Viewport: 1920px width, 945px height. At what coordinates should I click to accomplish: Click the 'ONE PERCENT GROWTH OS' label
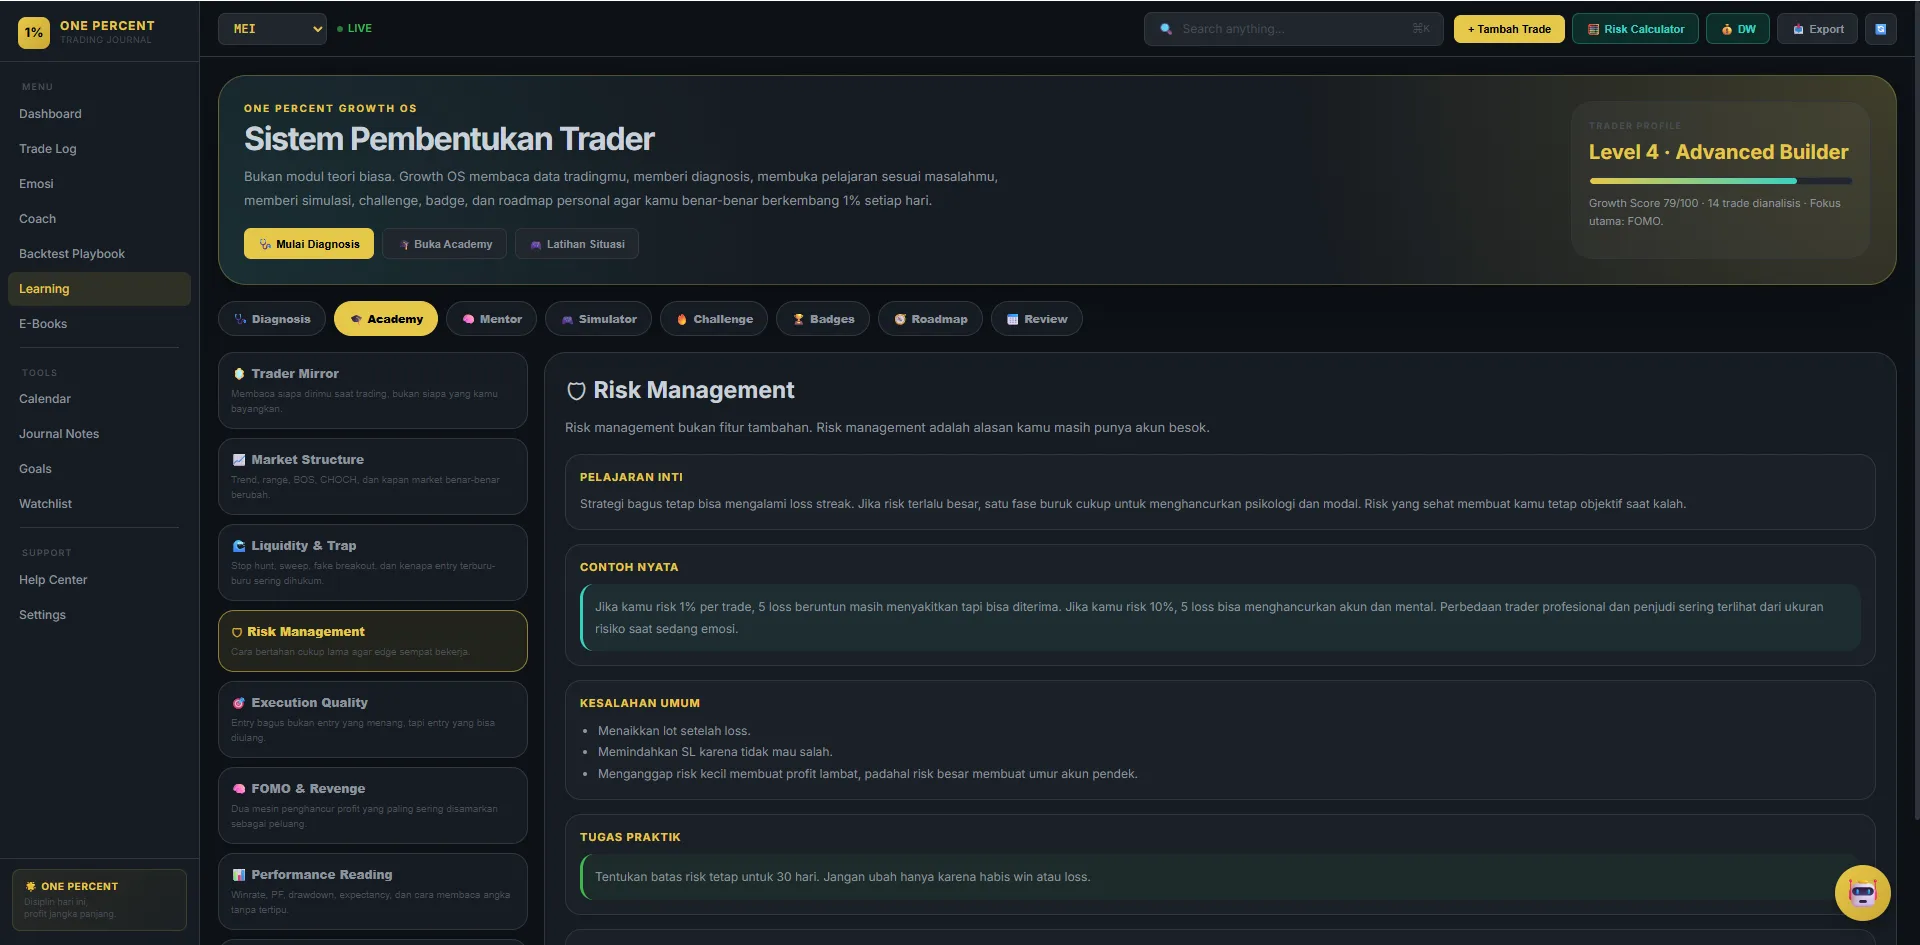coord(330,108)
